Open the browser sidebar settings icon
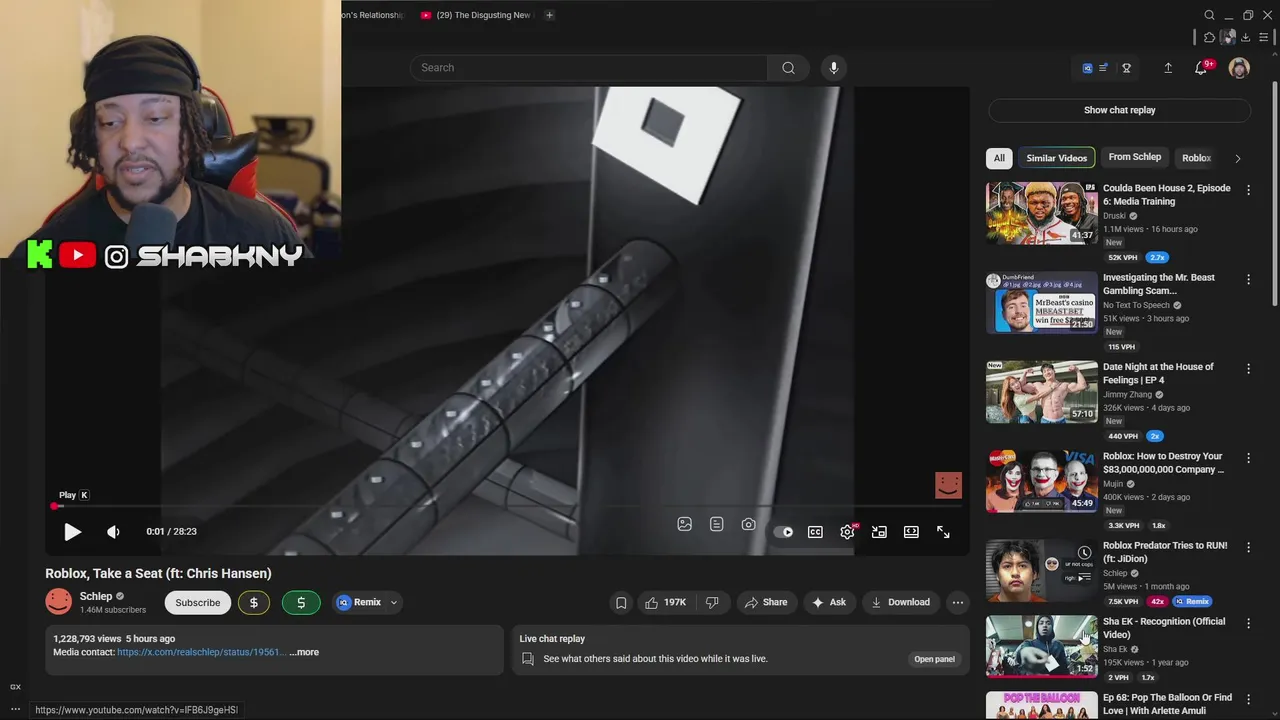The width and height of the screenshot is (1280, 720). point(1264,37)
